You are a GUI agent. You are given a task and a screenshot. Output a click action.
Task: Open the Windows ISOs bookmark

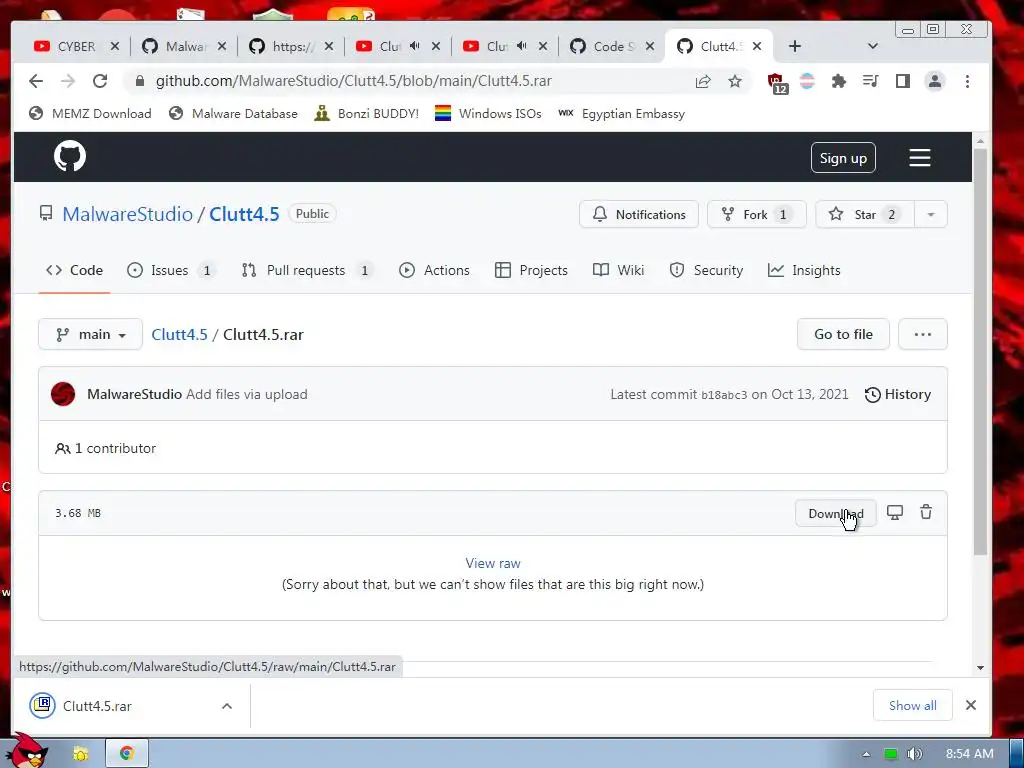(488, 114)
